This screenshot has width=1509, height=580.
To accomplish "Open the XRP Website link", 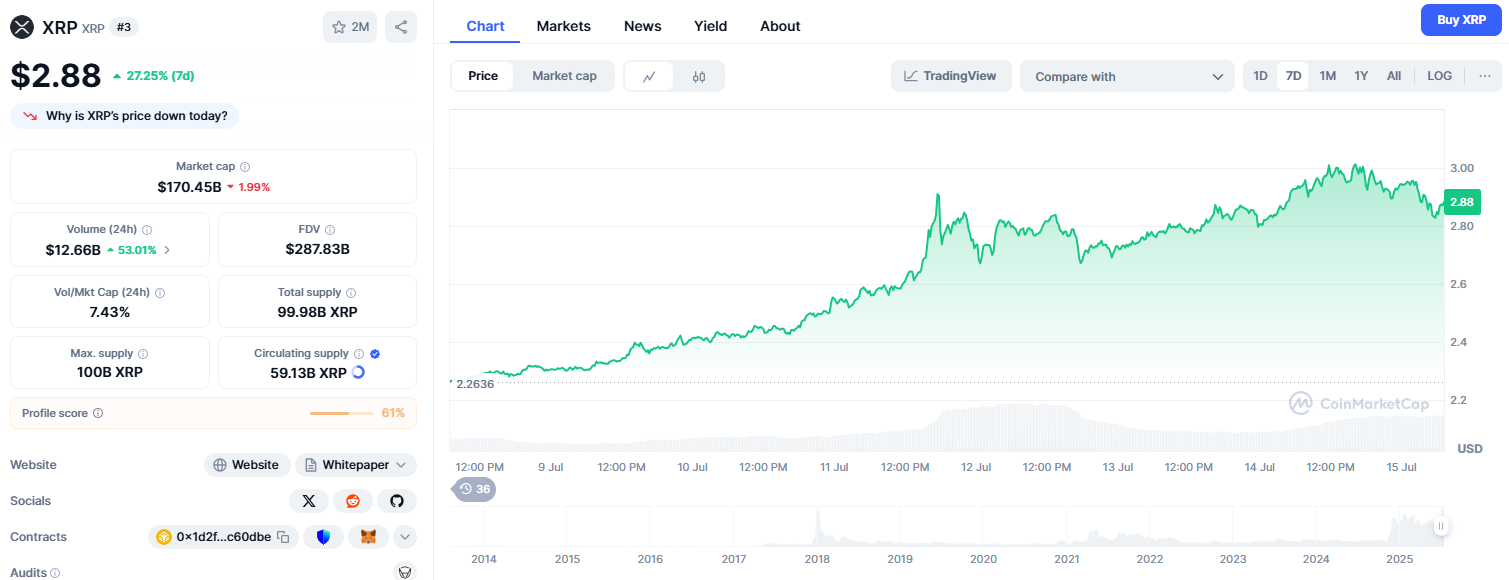I will point(247,465).
